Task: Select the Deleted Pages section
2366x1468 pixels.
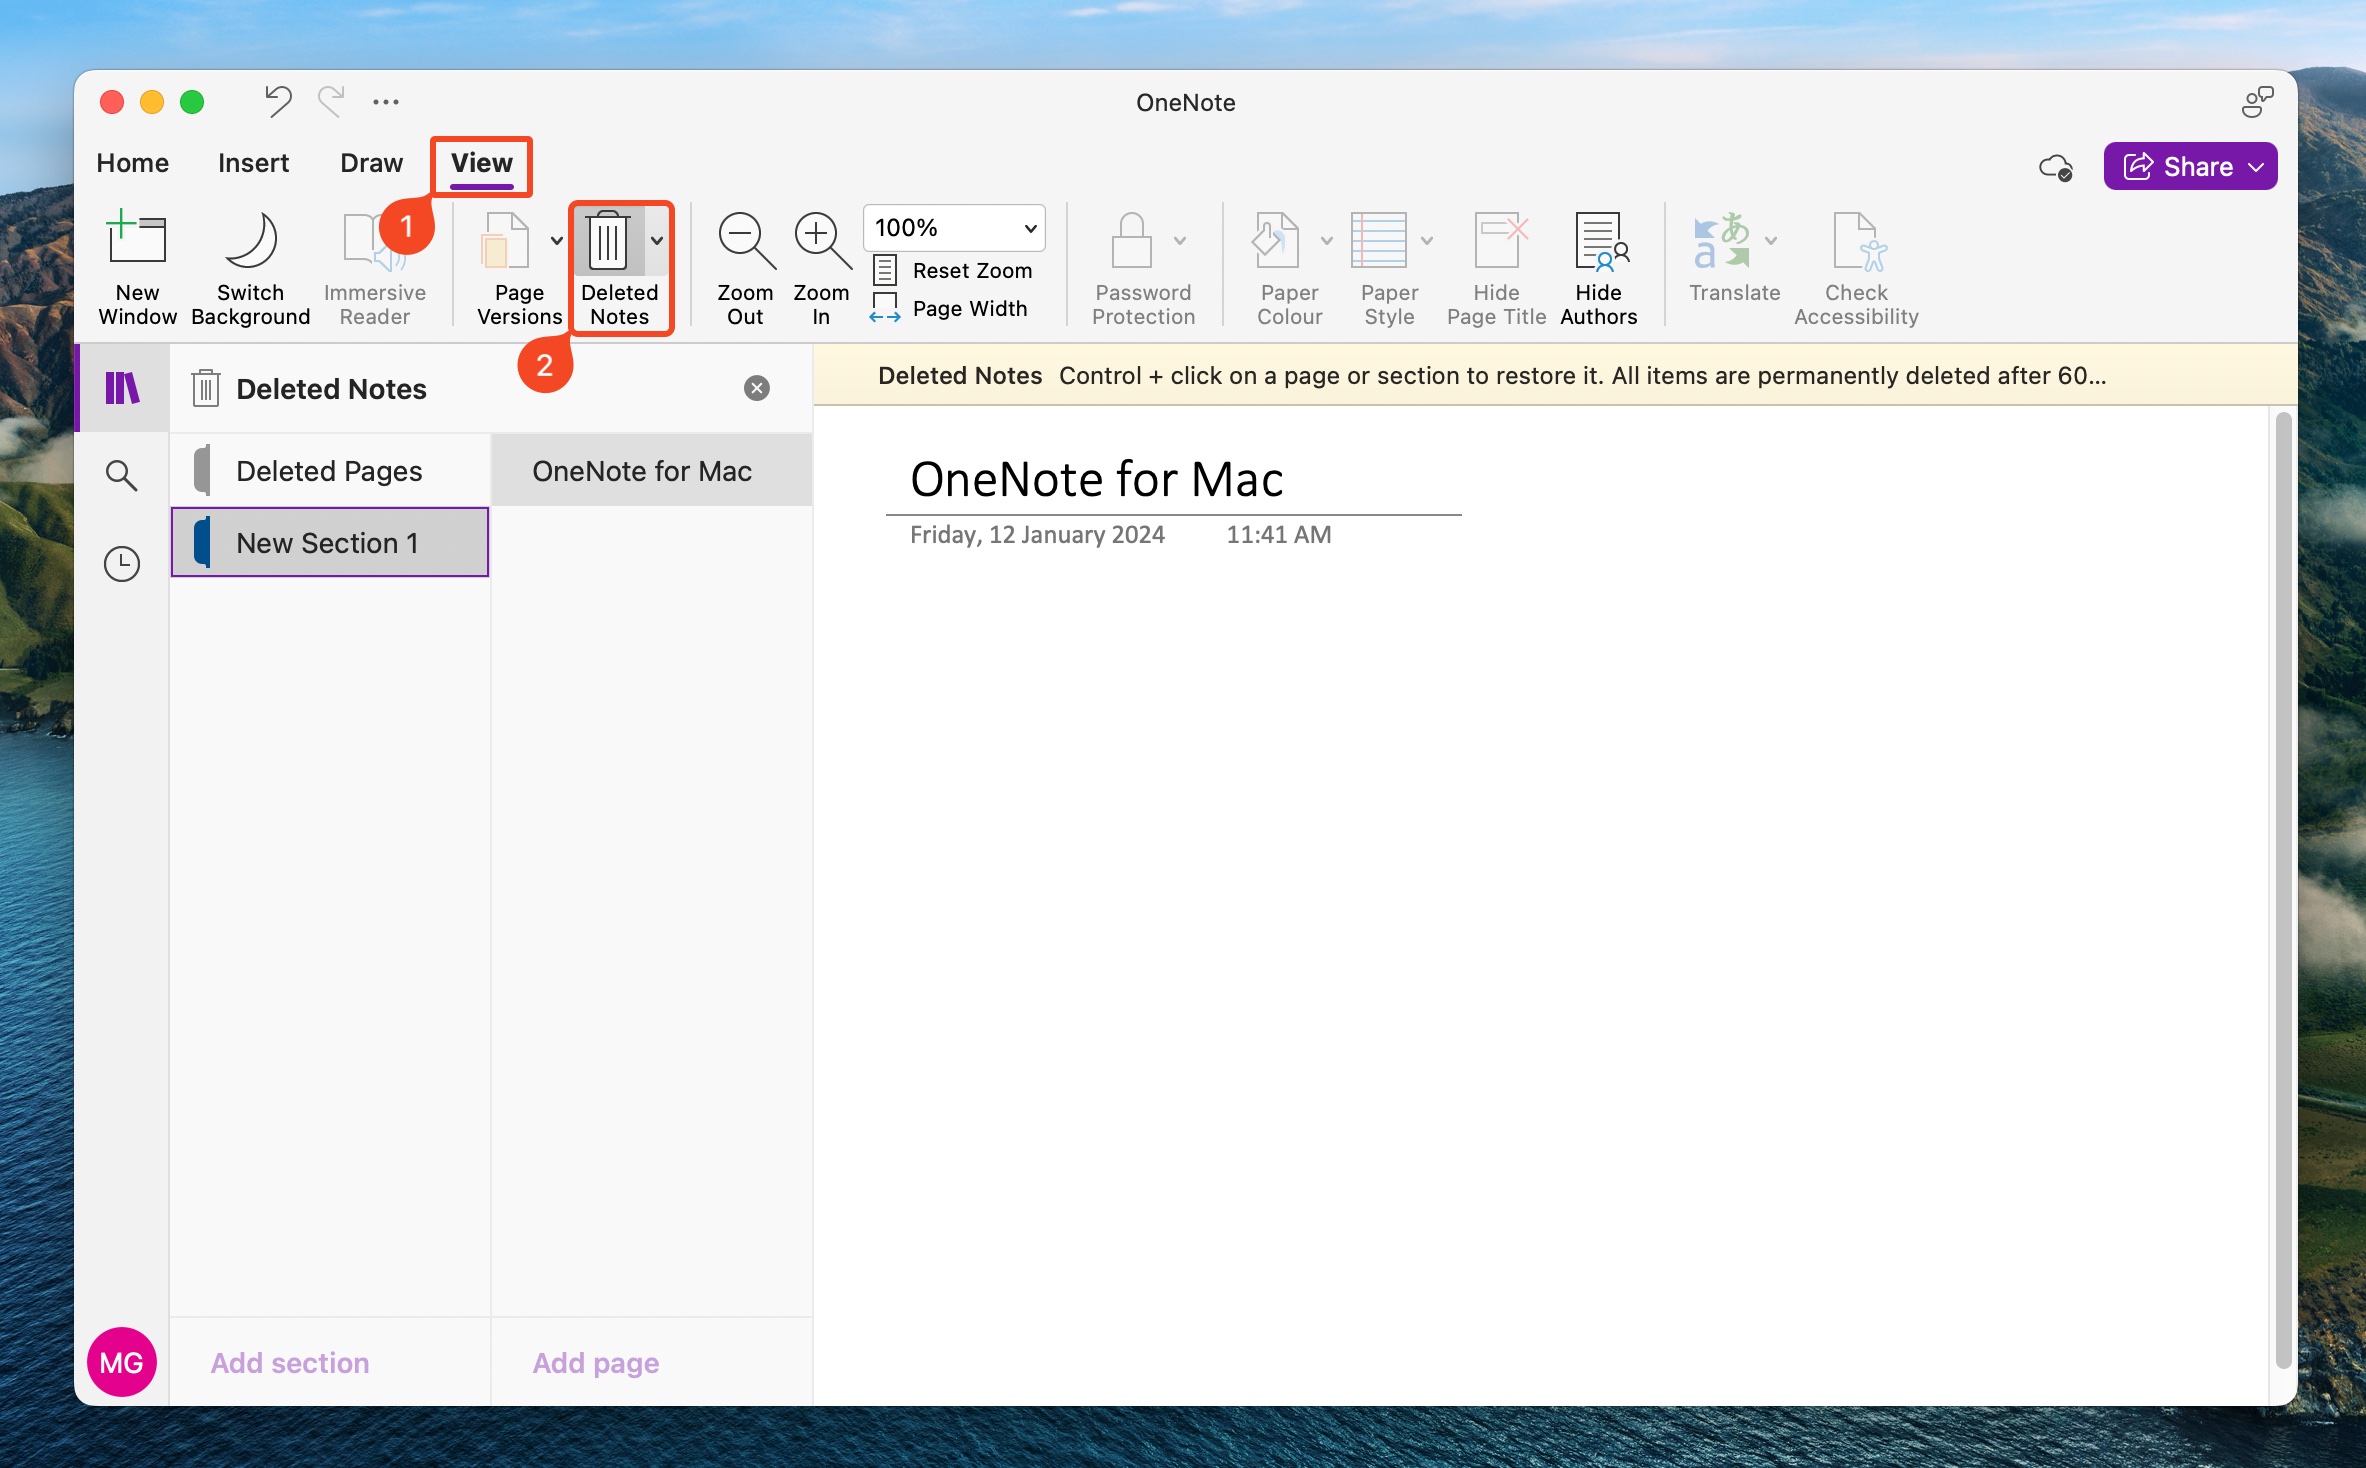Action: 330,471
